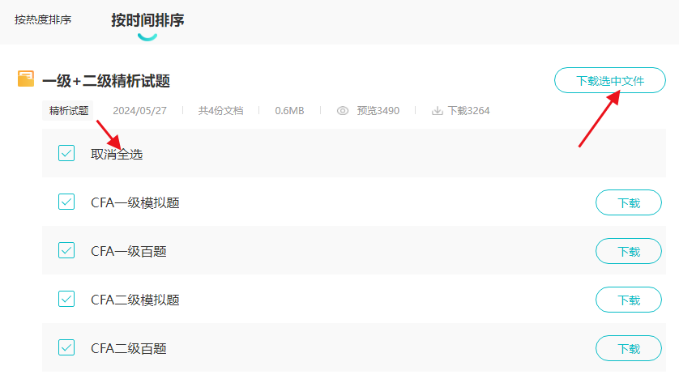Viewport: 679px width, 383px height.
Task: Click the 下载选中文件 button
Action: pos(610,80)
